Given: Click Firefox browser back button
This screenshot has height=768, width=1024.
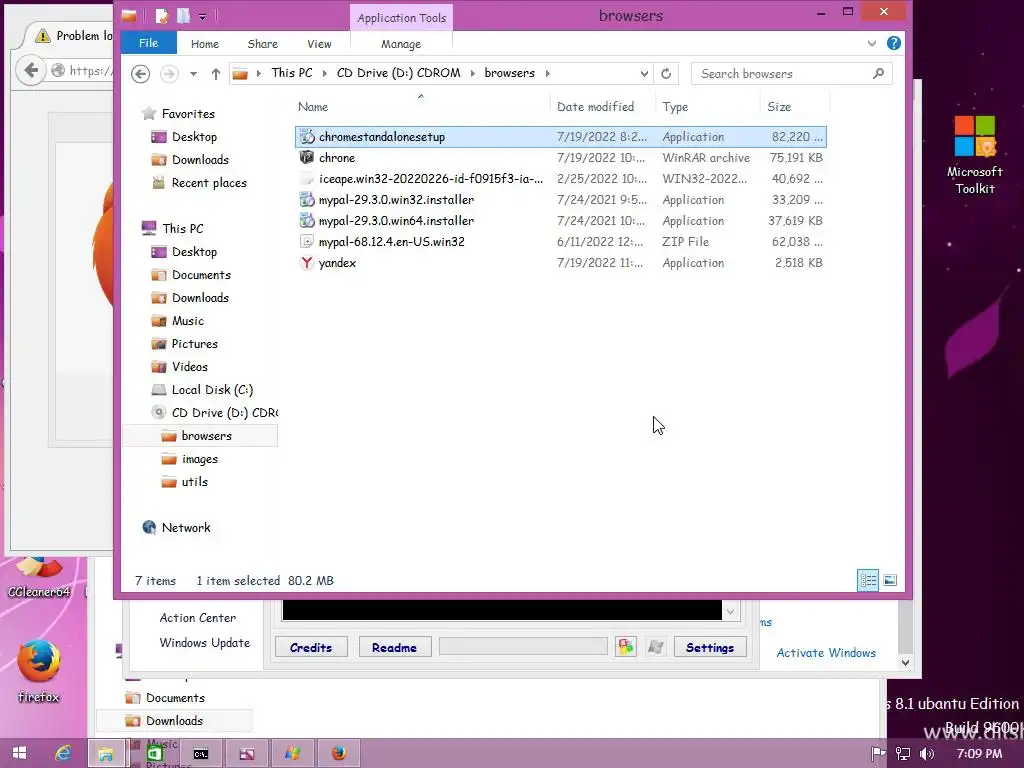Looking at the screenshot, I should [31, 70].
